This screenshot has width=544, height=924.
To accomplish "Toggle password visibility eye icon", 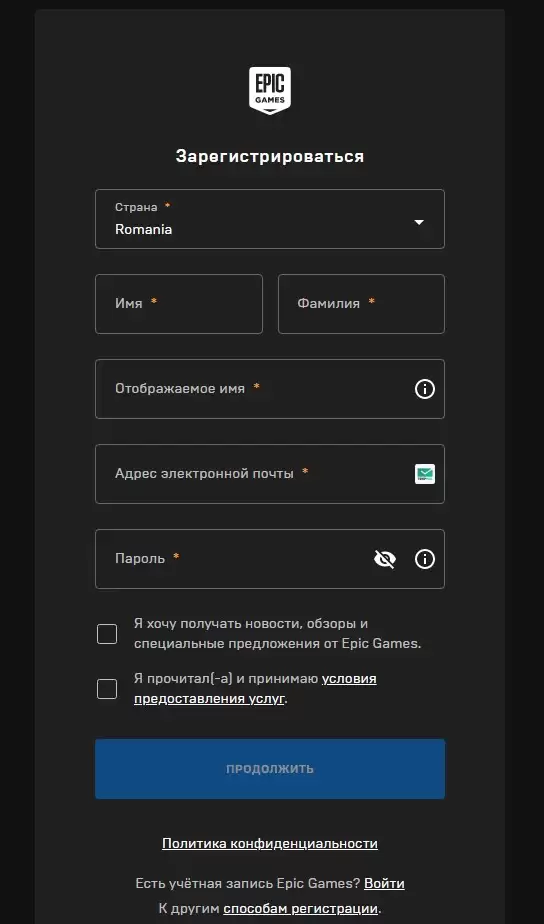I will click(x=385, y=559).
